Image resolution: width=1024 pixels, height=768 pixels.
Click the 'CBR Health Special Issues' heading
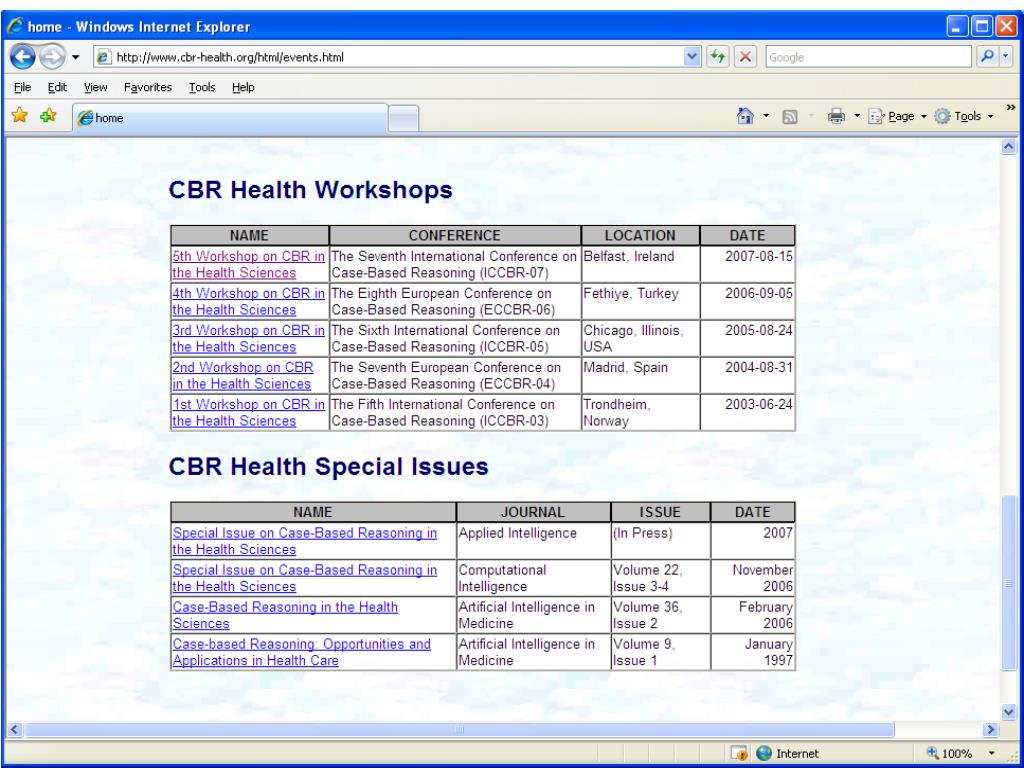[328, 467]
